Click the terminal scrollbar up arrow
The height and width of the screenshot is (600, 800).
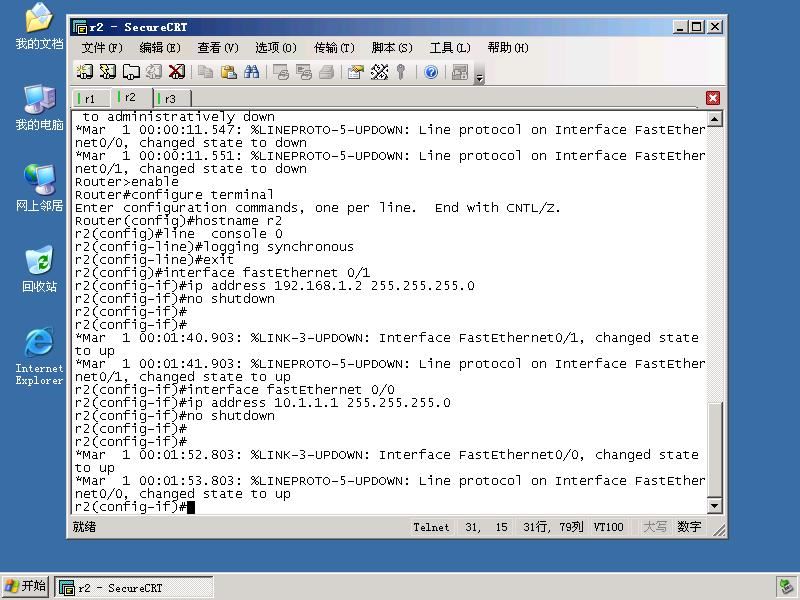click(x=714, y=119)
